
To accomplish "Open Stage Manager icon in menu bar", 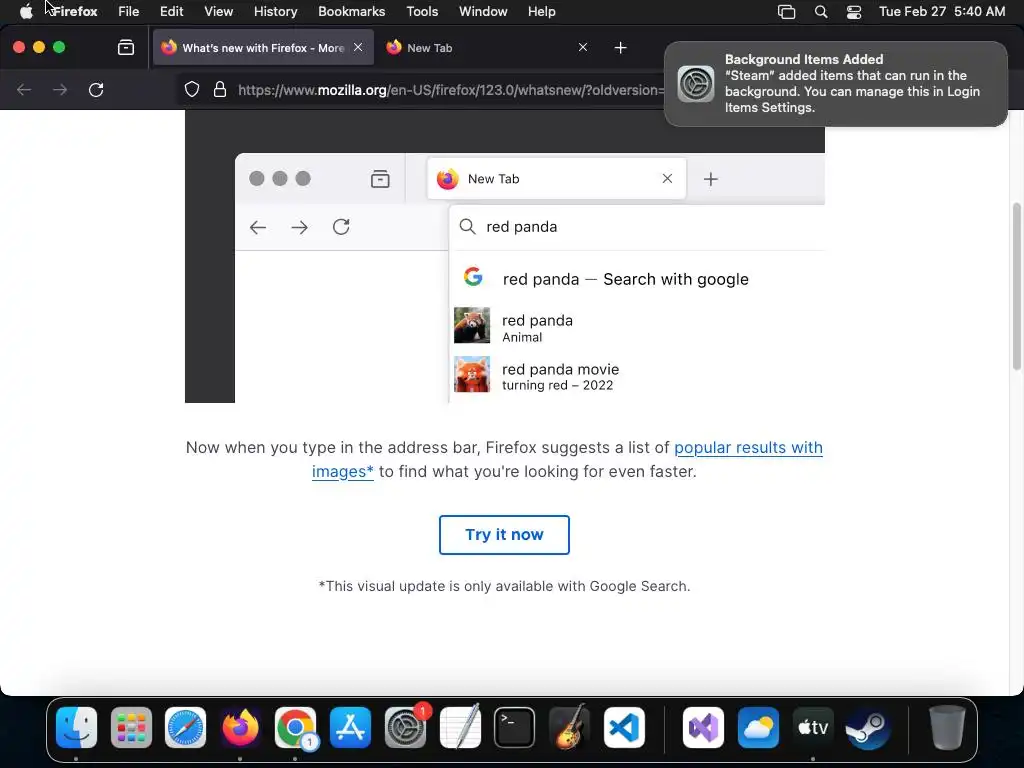I will click(x=786, y=12).
